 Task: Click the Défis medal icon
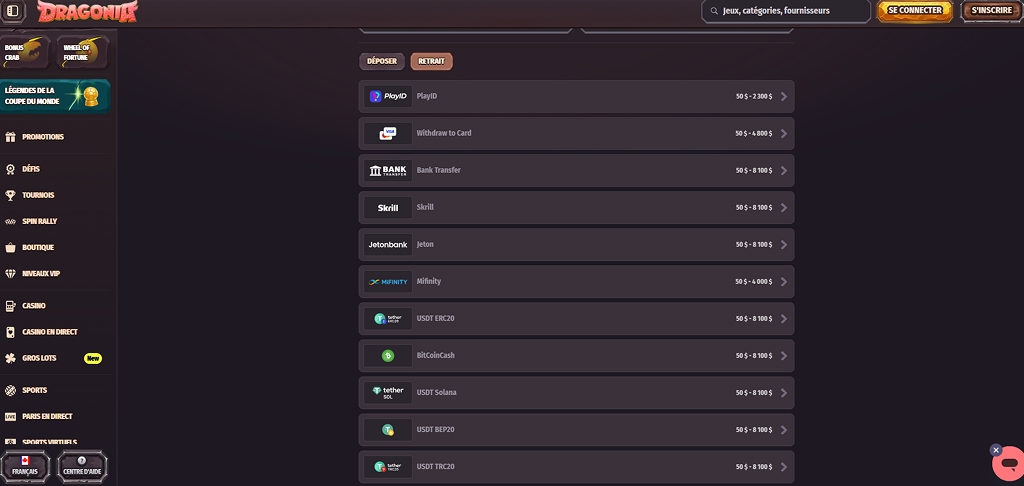[x=10, y=169]
